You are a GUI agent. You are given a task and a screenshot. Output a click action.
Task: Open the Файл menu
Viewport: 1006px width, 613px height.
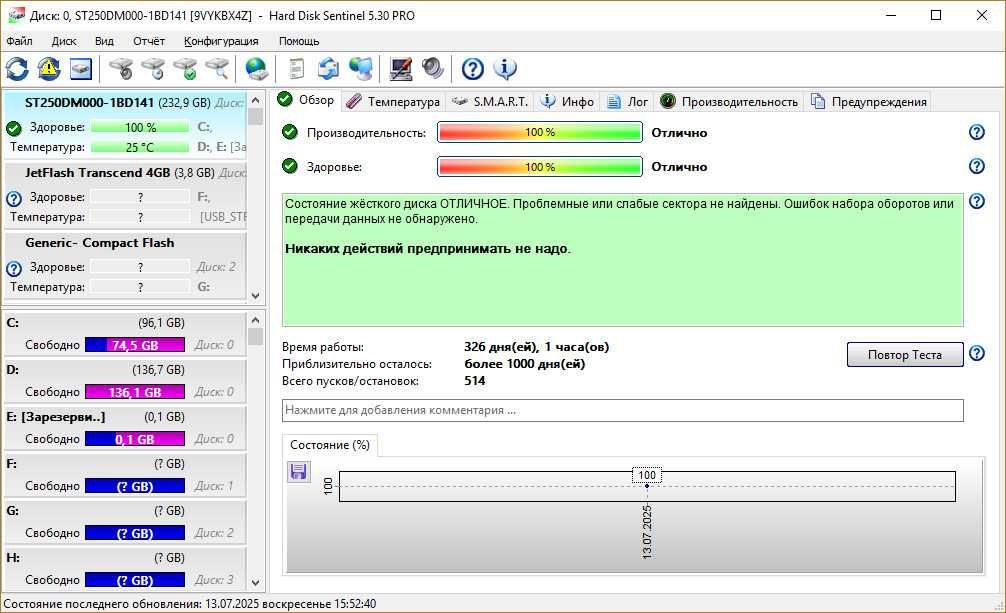(x=19, y=41)
